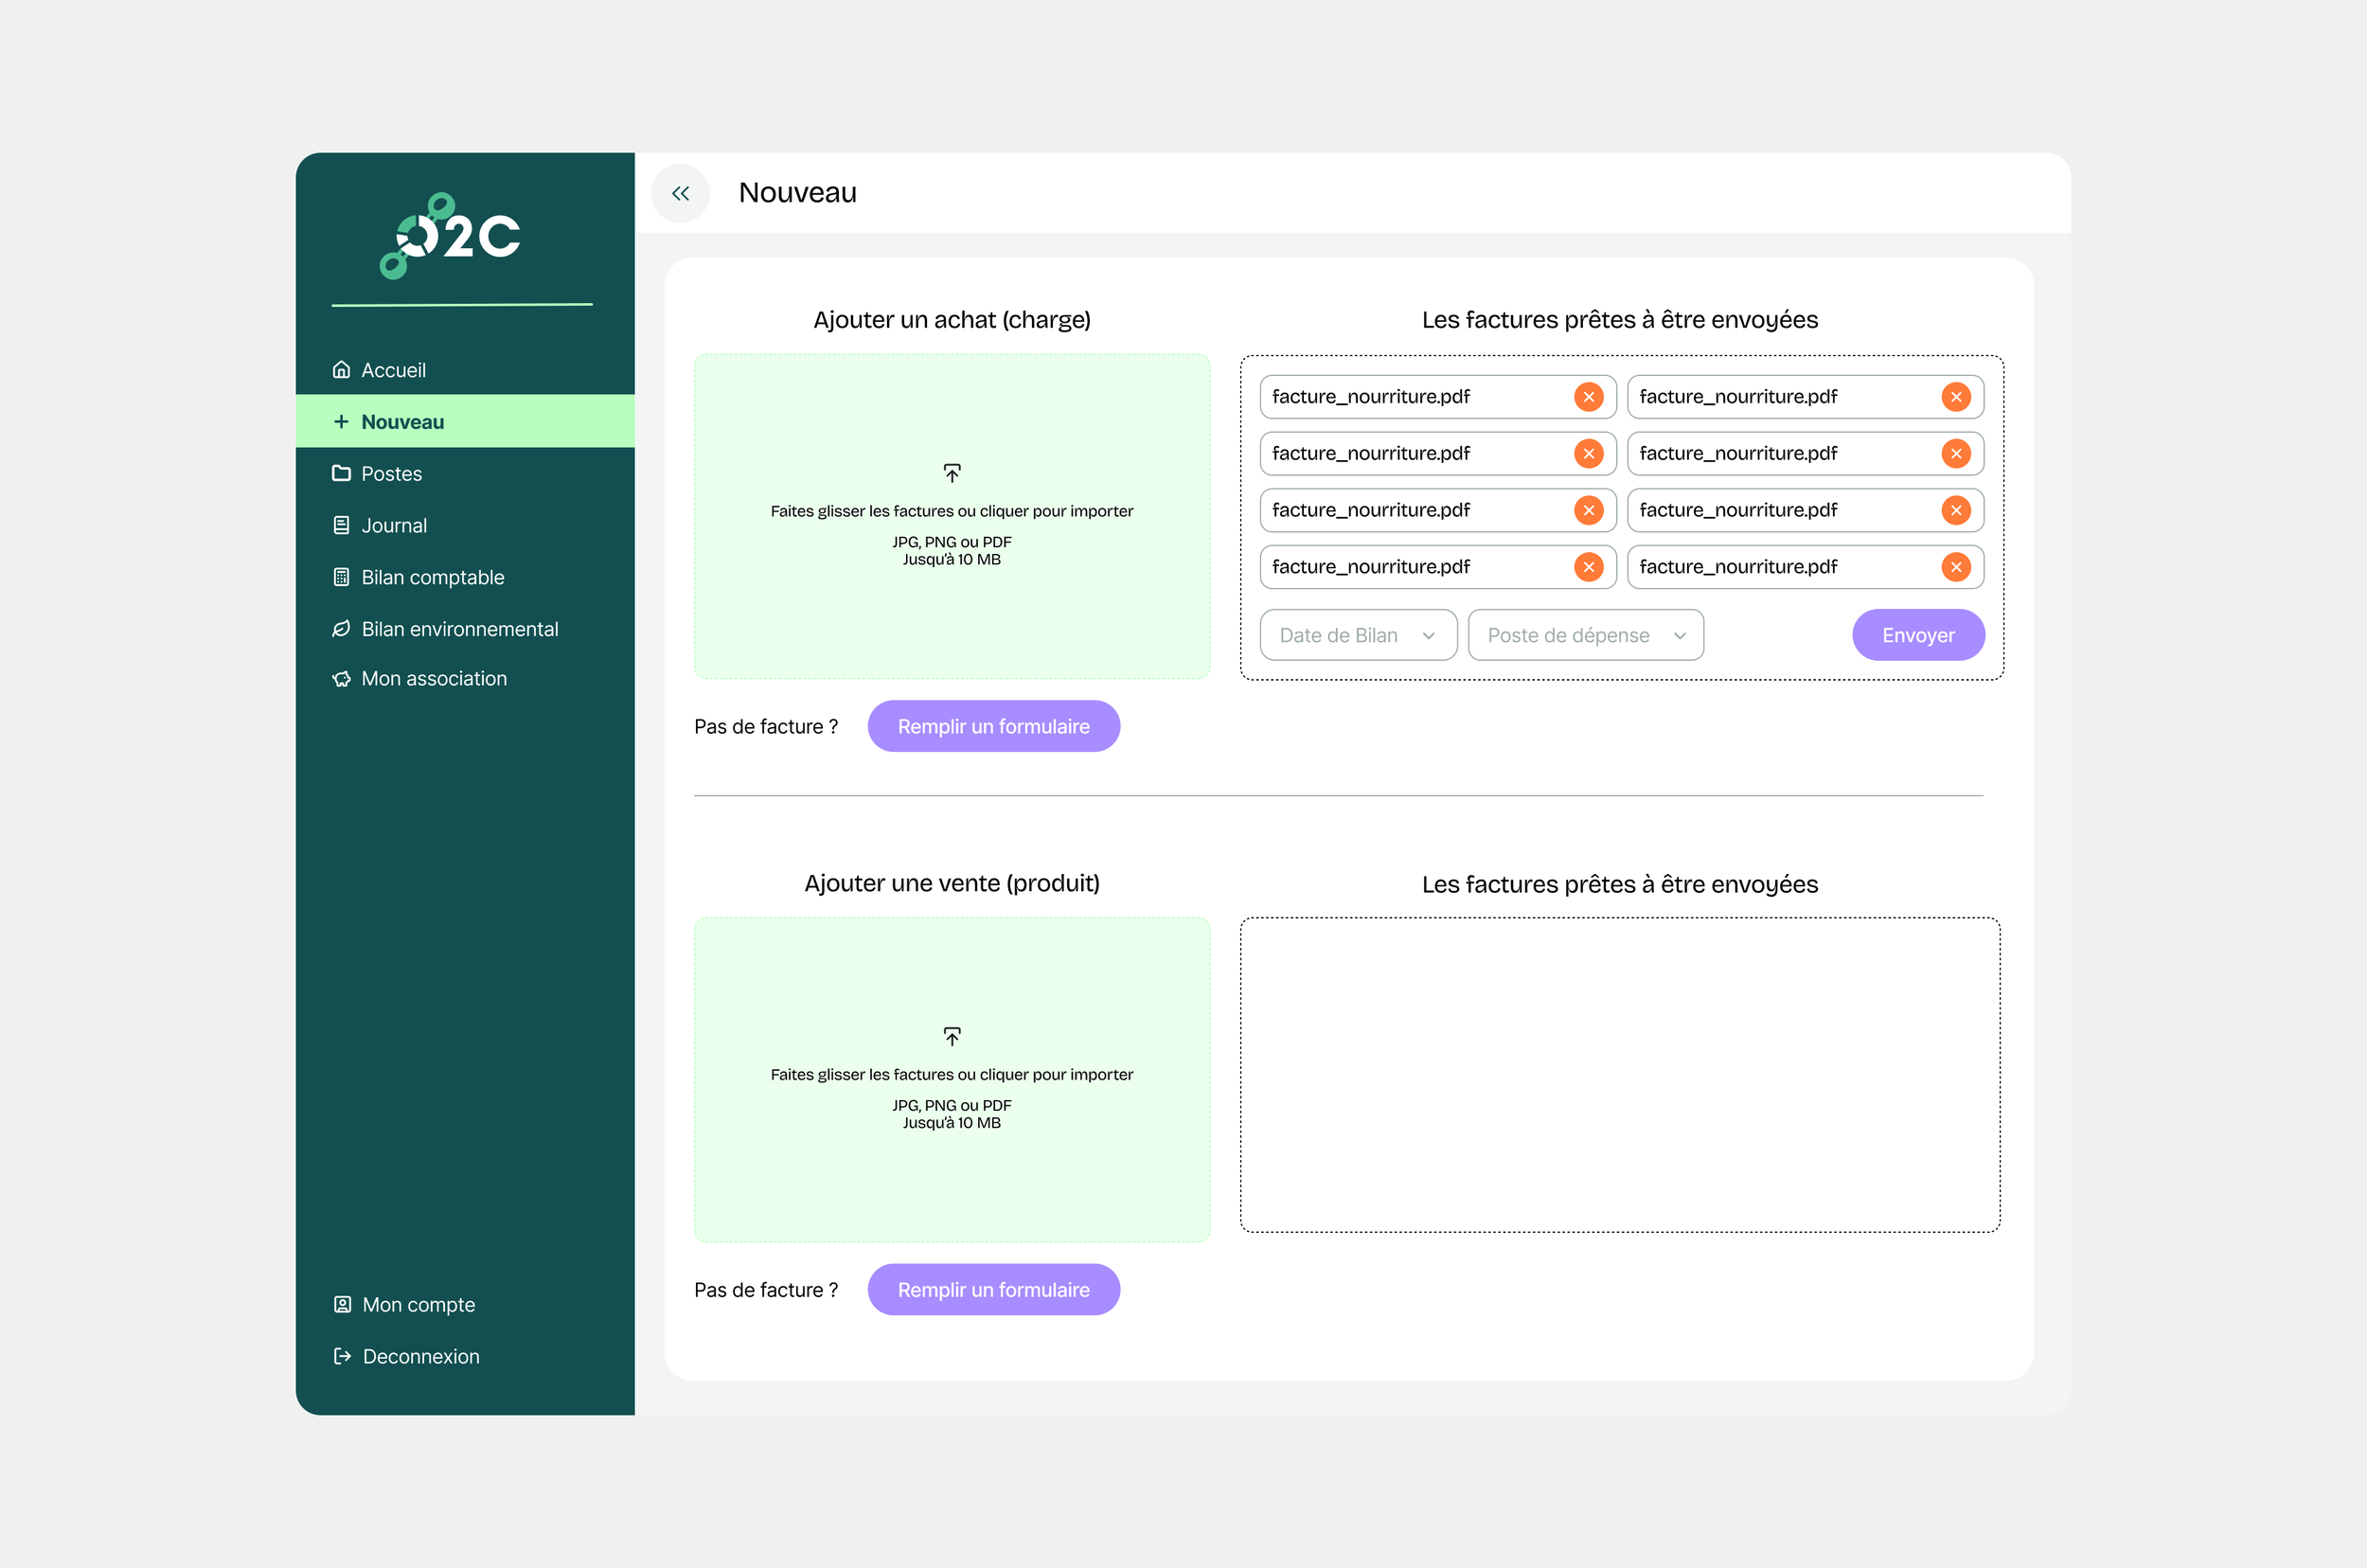
Task: Remove first facture_nourriture.pdf in left column
Action: [x=1588, y=397]
